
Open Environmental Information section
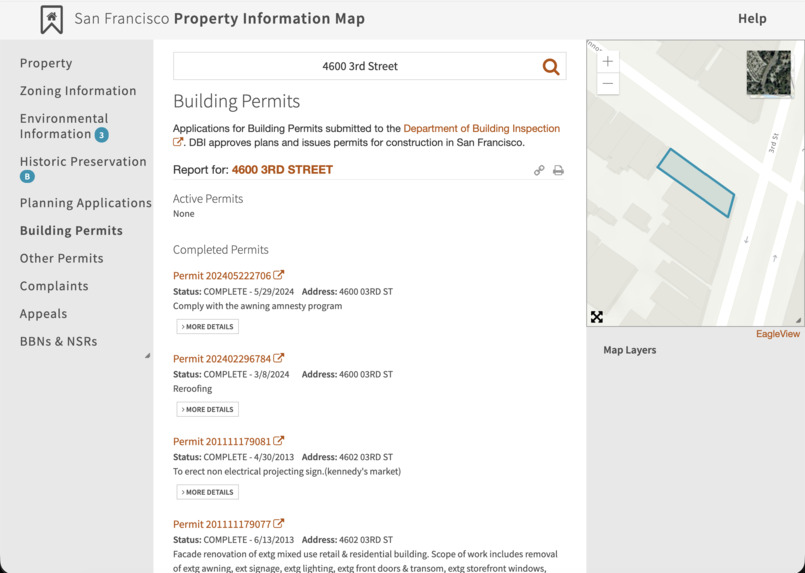[x=64, y=126]
